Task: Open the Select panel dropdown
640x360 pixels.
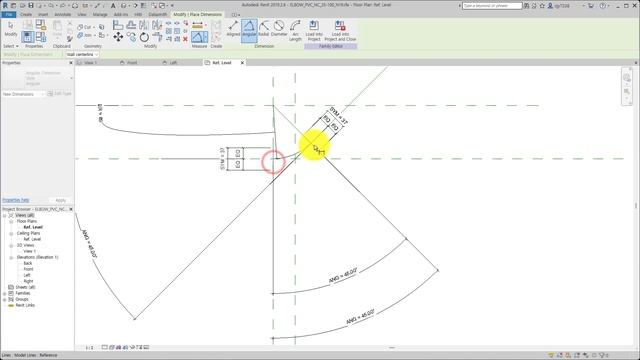Action: (11, 46)
